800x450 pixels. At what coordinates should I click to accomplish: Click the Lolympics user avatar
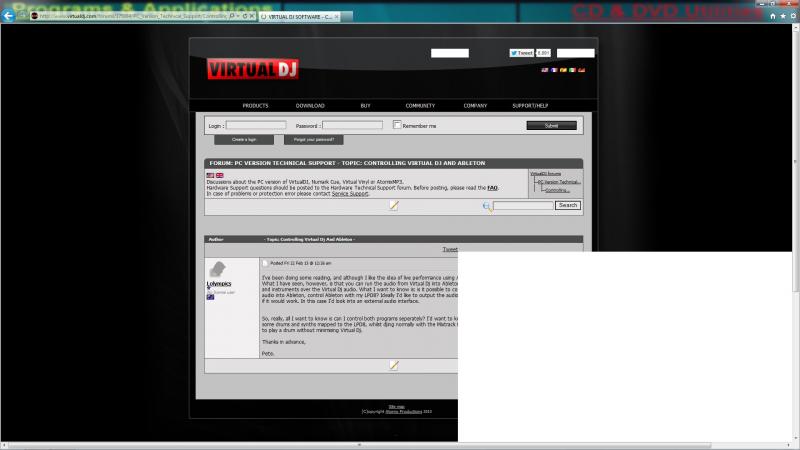[x=217, y=268]
